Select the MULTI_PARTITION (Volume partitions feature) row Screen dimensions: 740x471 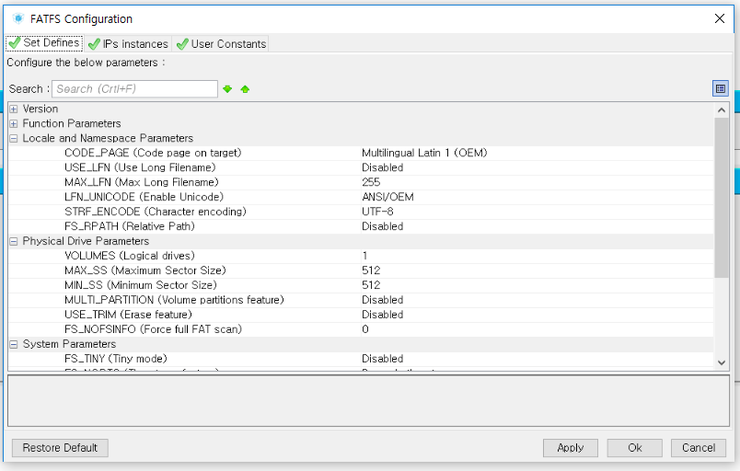click(x=361, y=300)
